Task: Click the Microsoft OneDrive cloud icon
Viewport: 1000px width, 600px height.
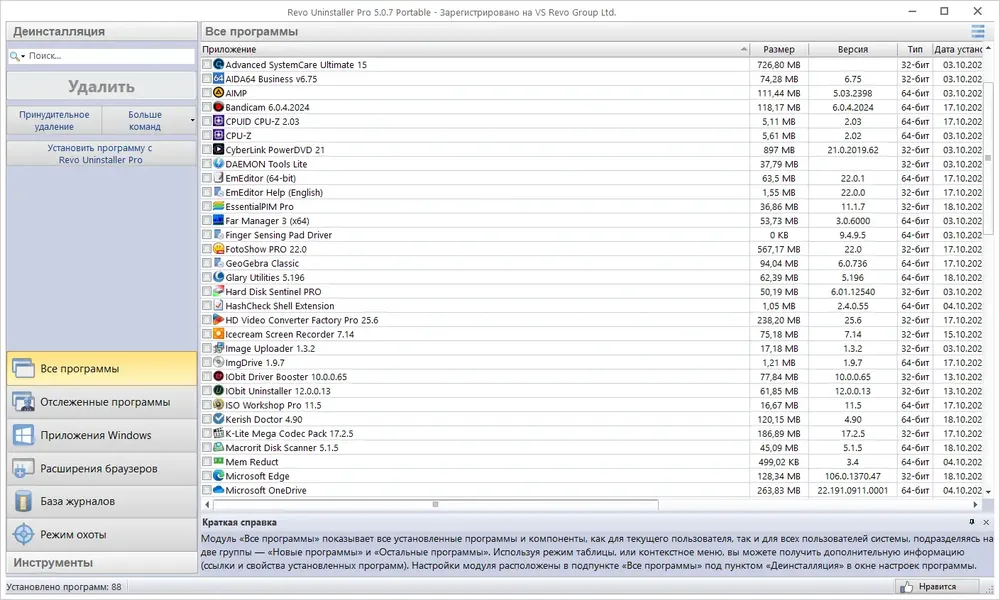Action: (x=219, y=490)
